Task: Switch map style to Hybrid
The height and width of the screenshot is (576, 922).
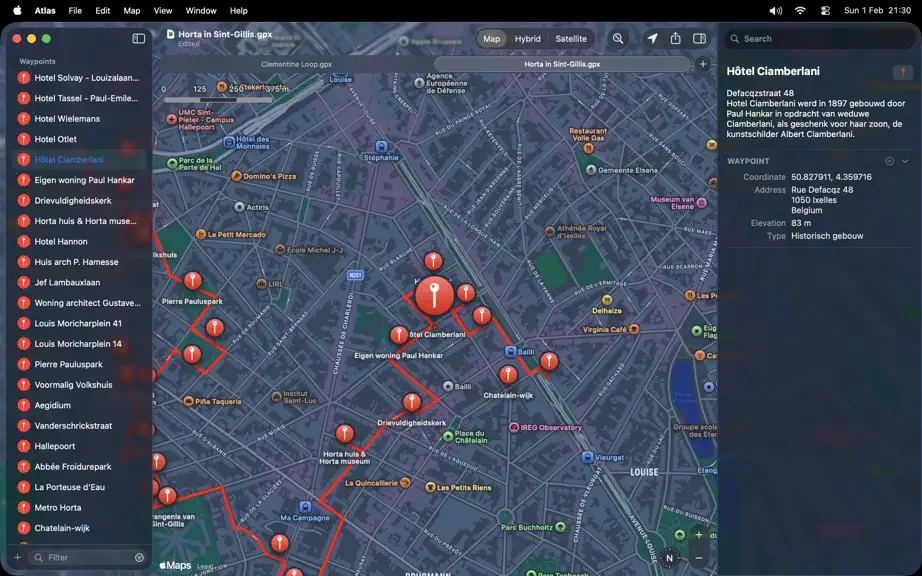Action: [527, 39]
